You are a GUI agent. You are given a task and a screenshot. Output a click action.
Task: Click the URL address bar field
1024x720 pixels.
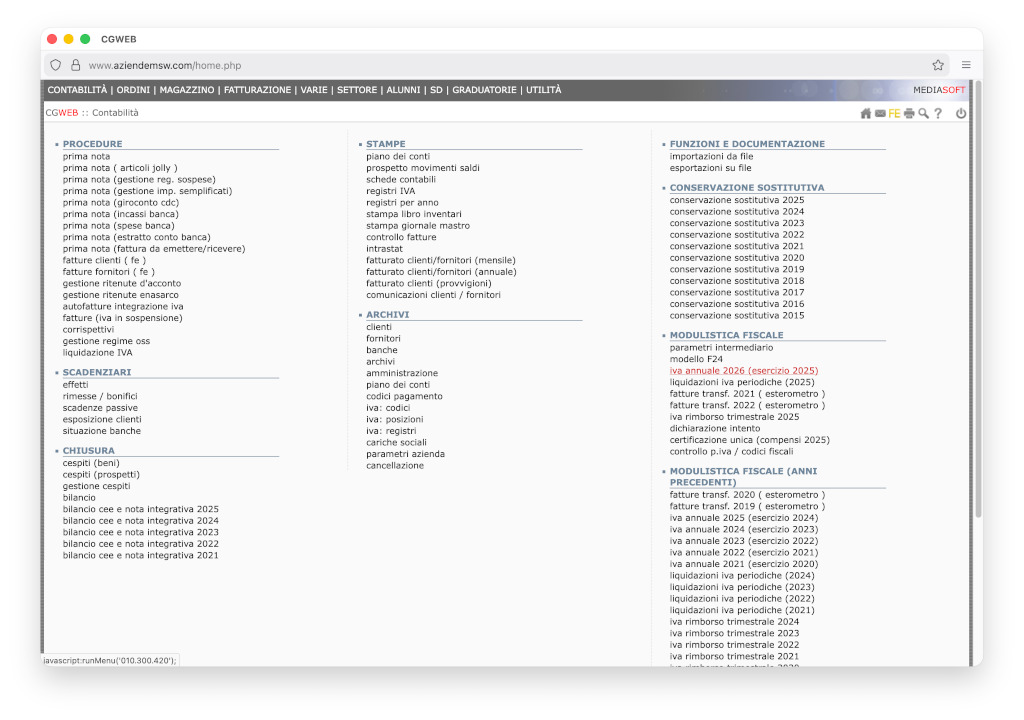(500, 65)
